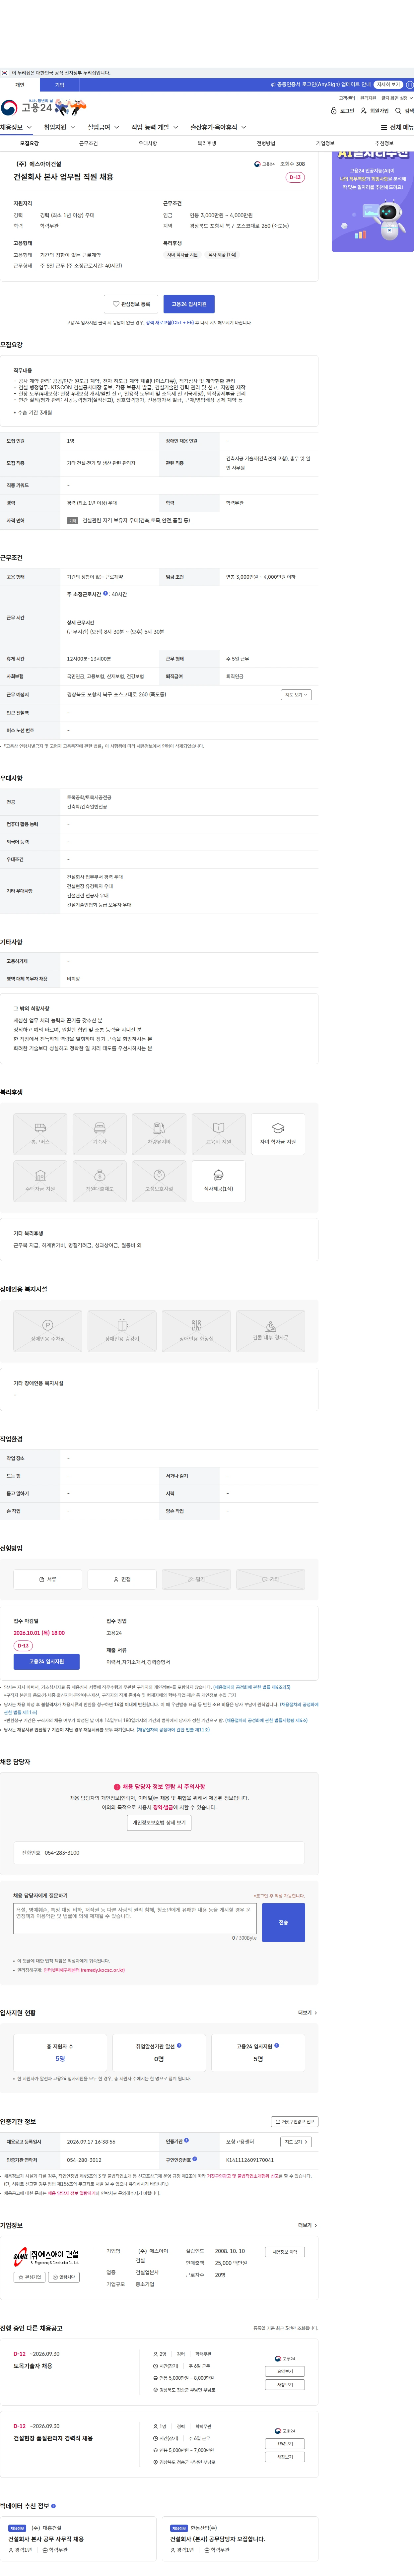The image size is (414, 2576).
Task: Open 세부보기 for 토목기술자 채용
Action: pos(285,2385)
